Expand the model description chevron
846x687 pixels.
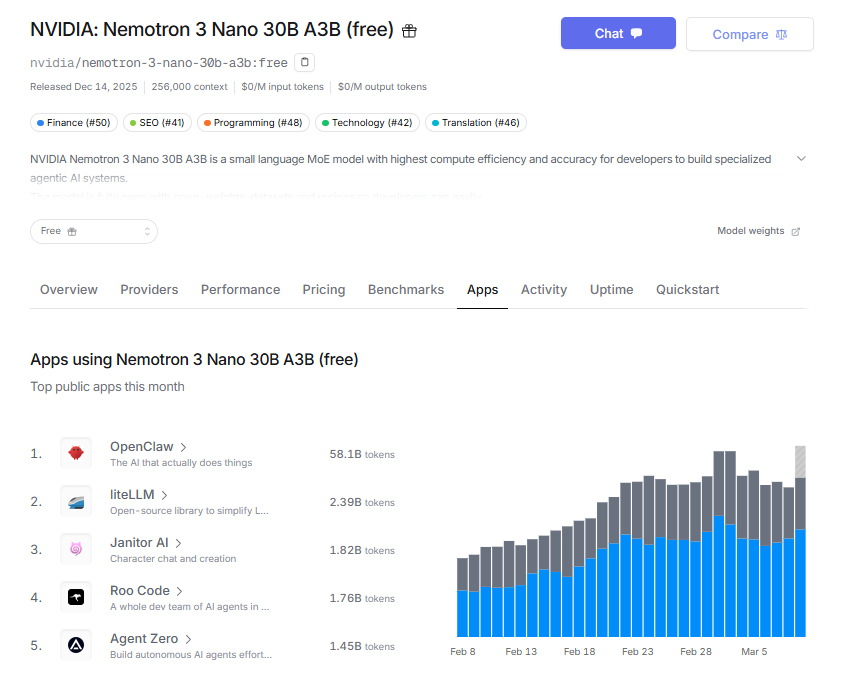801,159
